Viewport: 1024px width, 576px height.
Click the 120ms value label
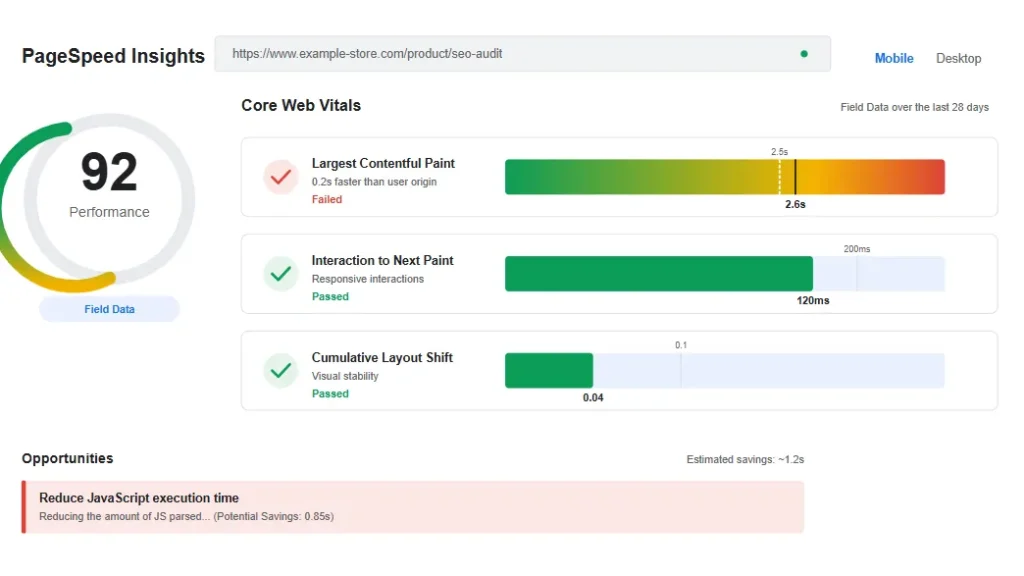pyautogui.click(x=812, y=300)
